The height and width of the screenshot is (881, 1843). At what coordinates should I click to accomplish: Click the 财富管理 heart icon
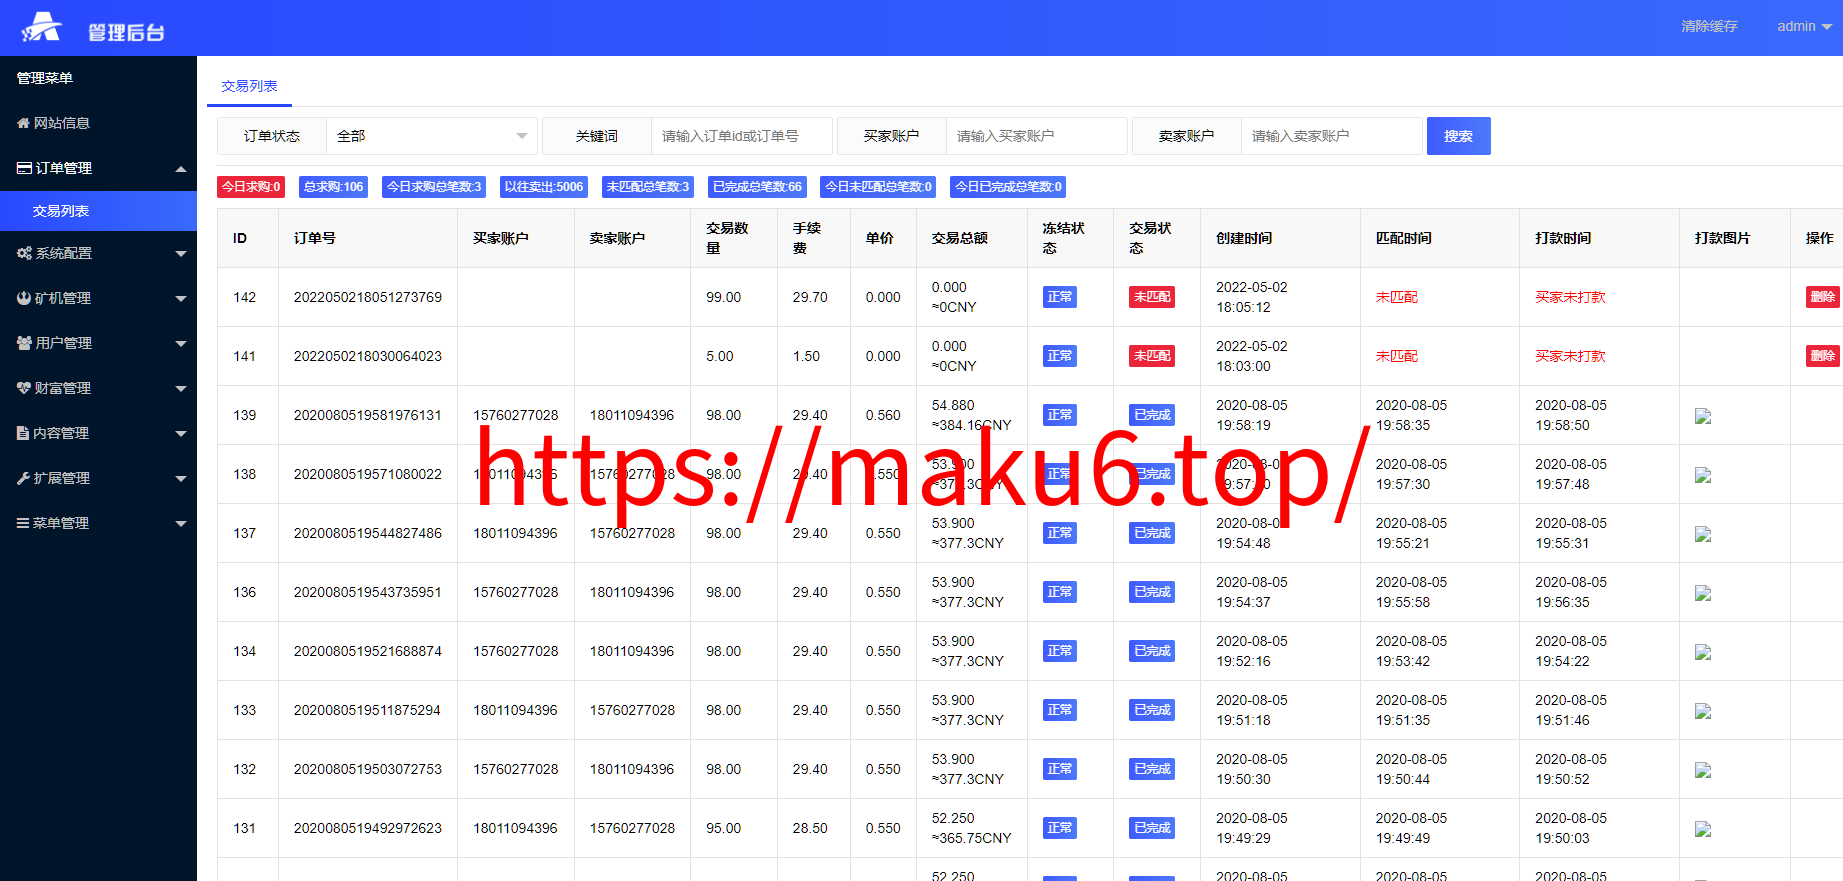pyautogui.click(x=24, y=388)
